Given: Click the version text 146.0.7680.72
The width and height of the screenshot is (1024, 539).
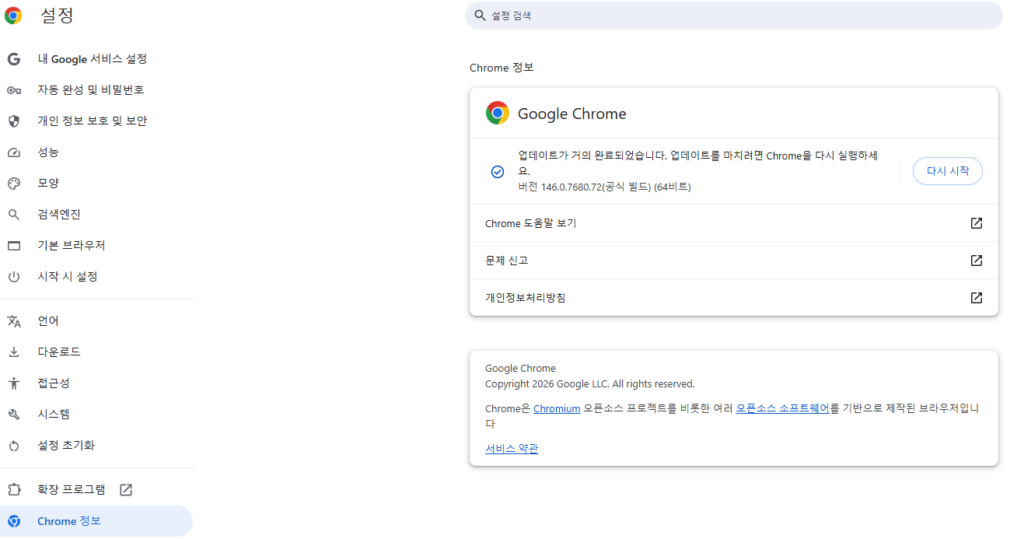Looking at the screenshot, I should (x=605, y=187).
